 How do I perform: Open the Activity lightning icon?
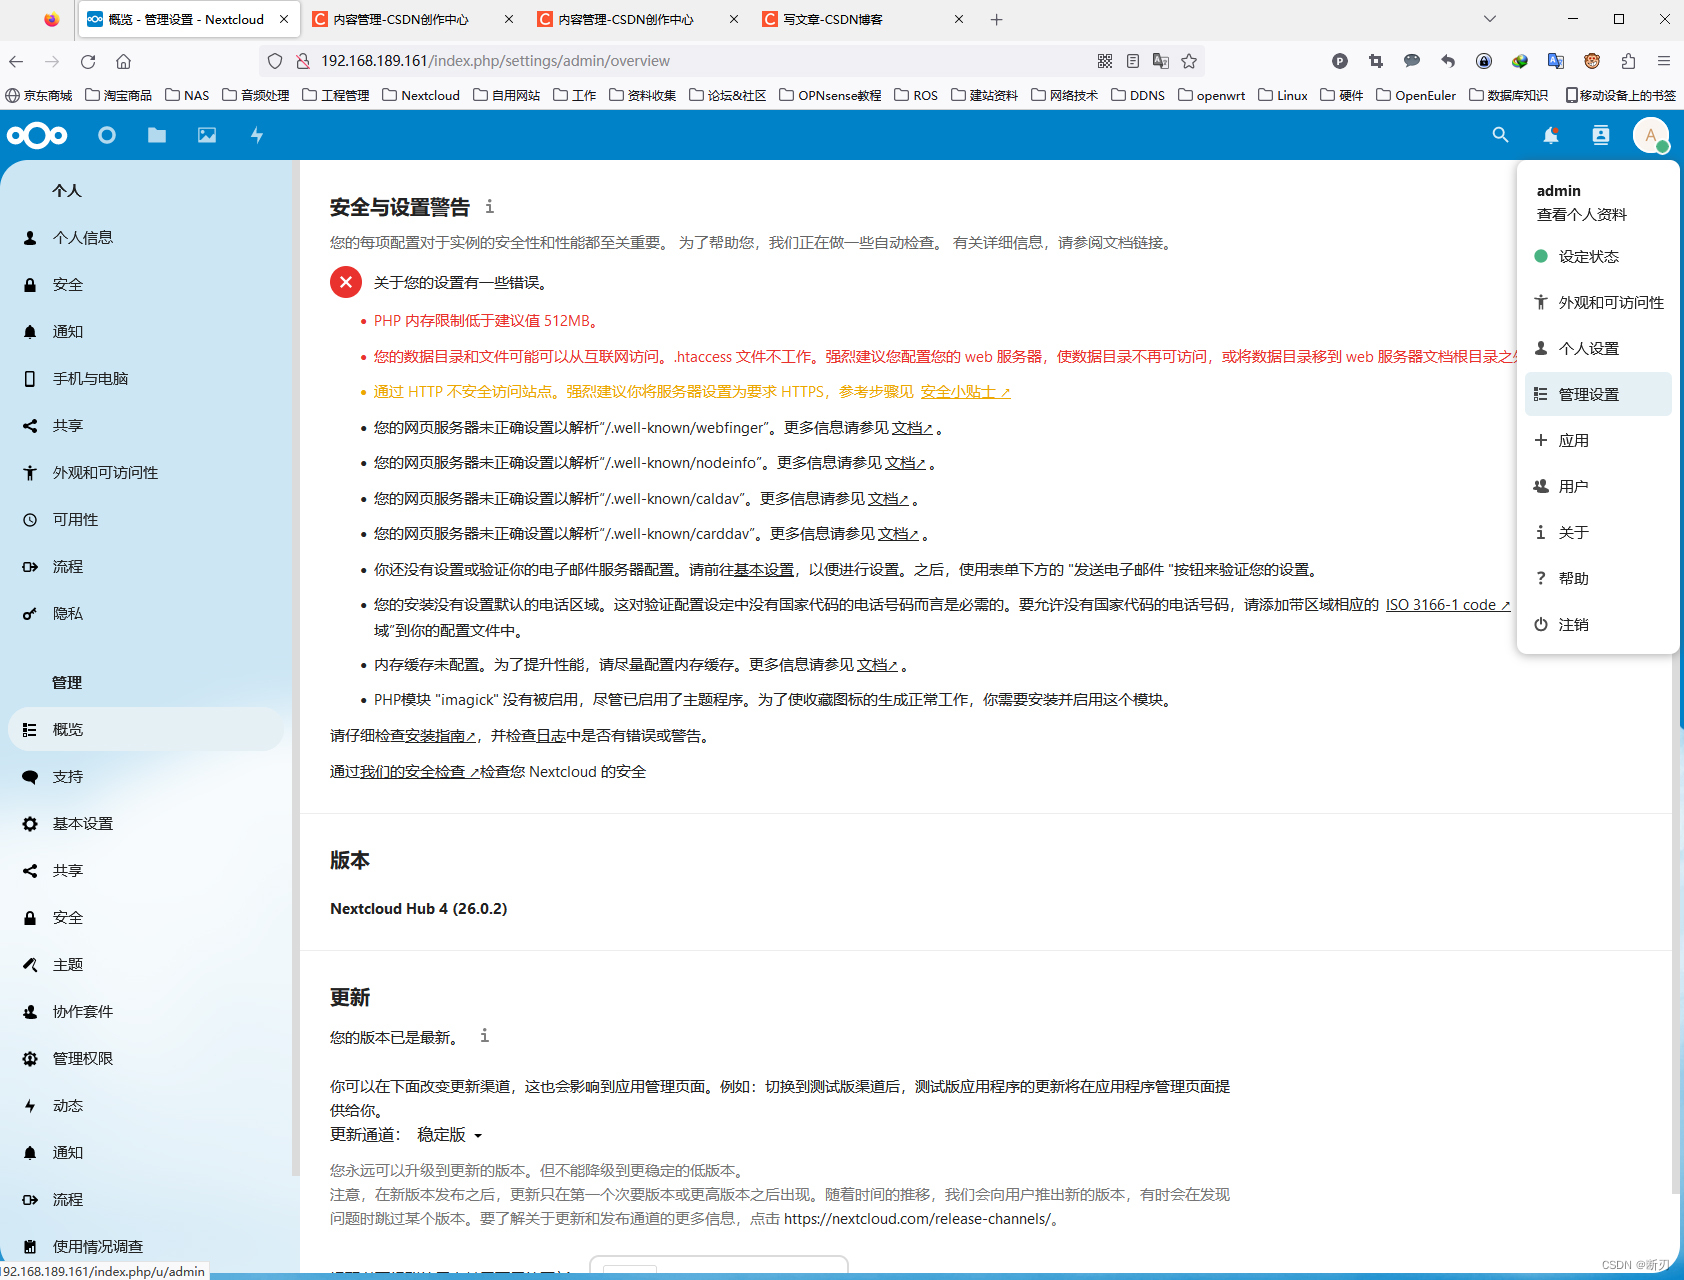pyautogui.click(x=256, y=135)
